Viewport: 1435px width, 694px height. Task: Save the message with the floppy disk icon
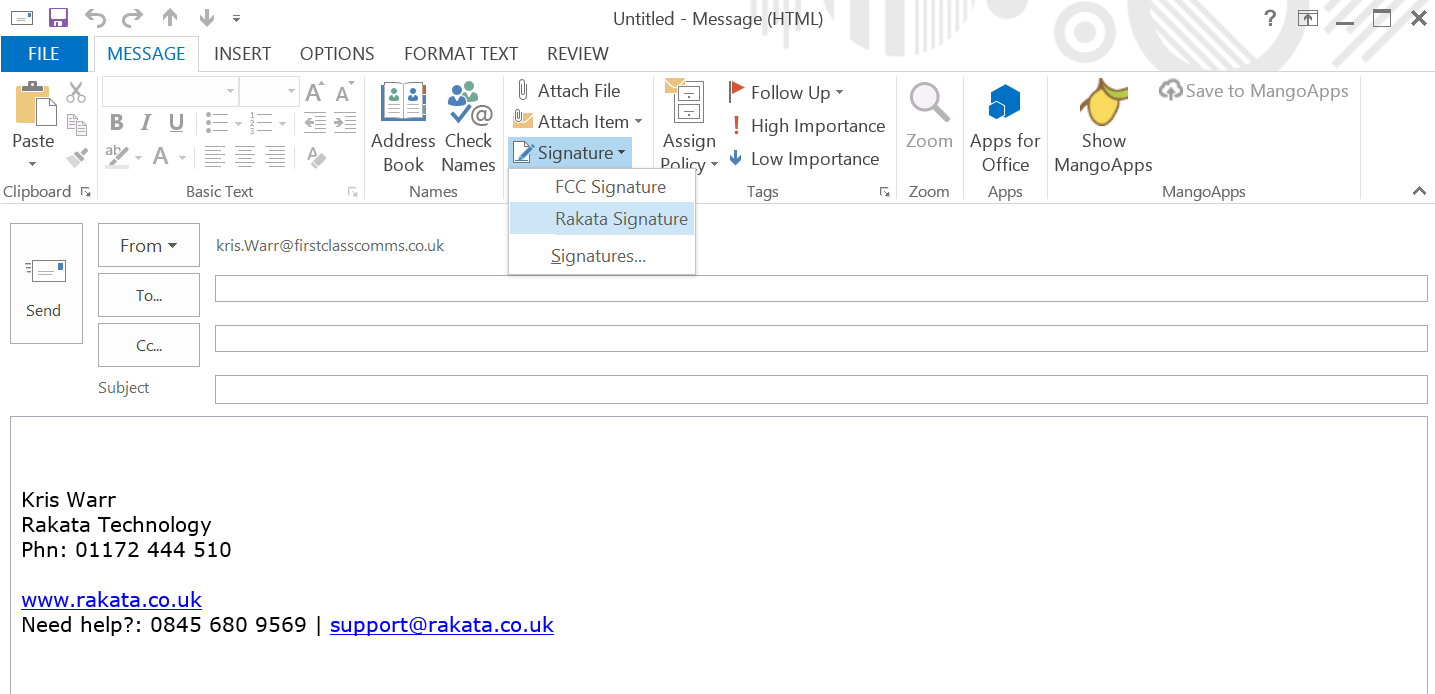click(58, 18)
